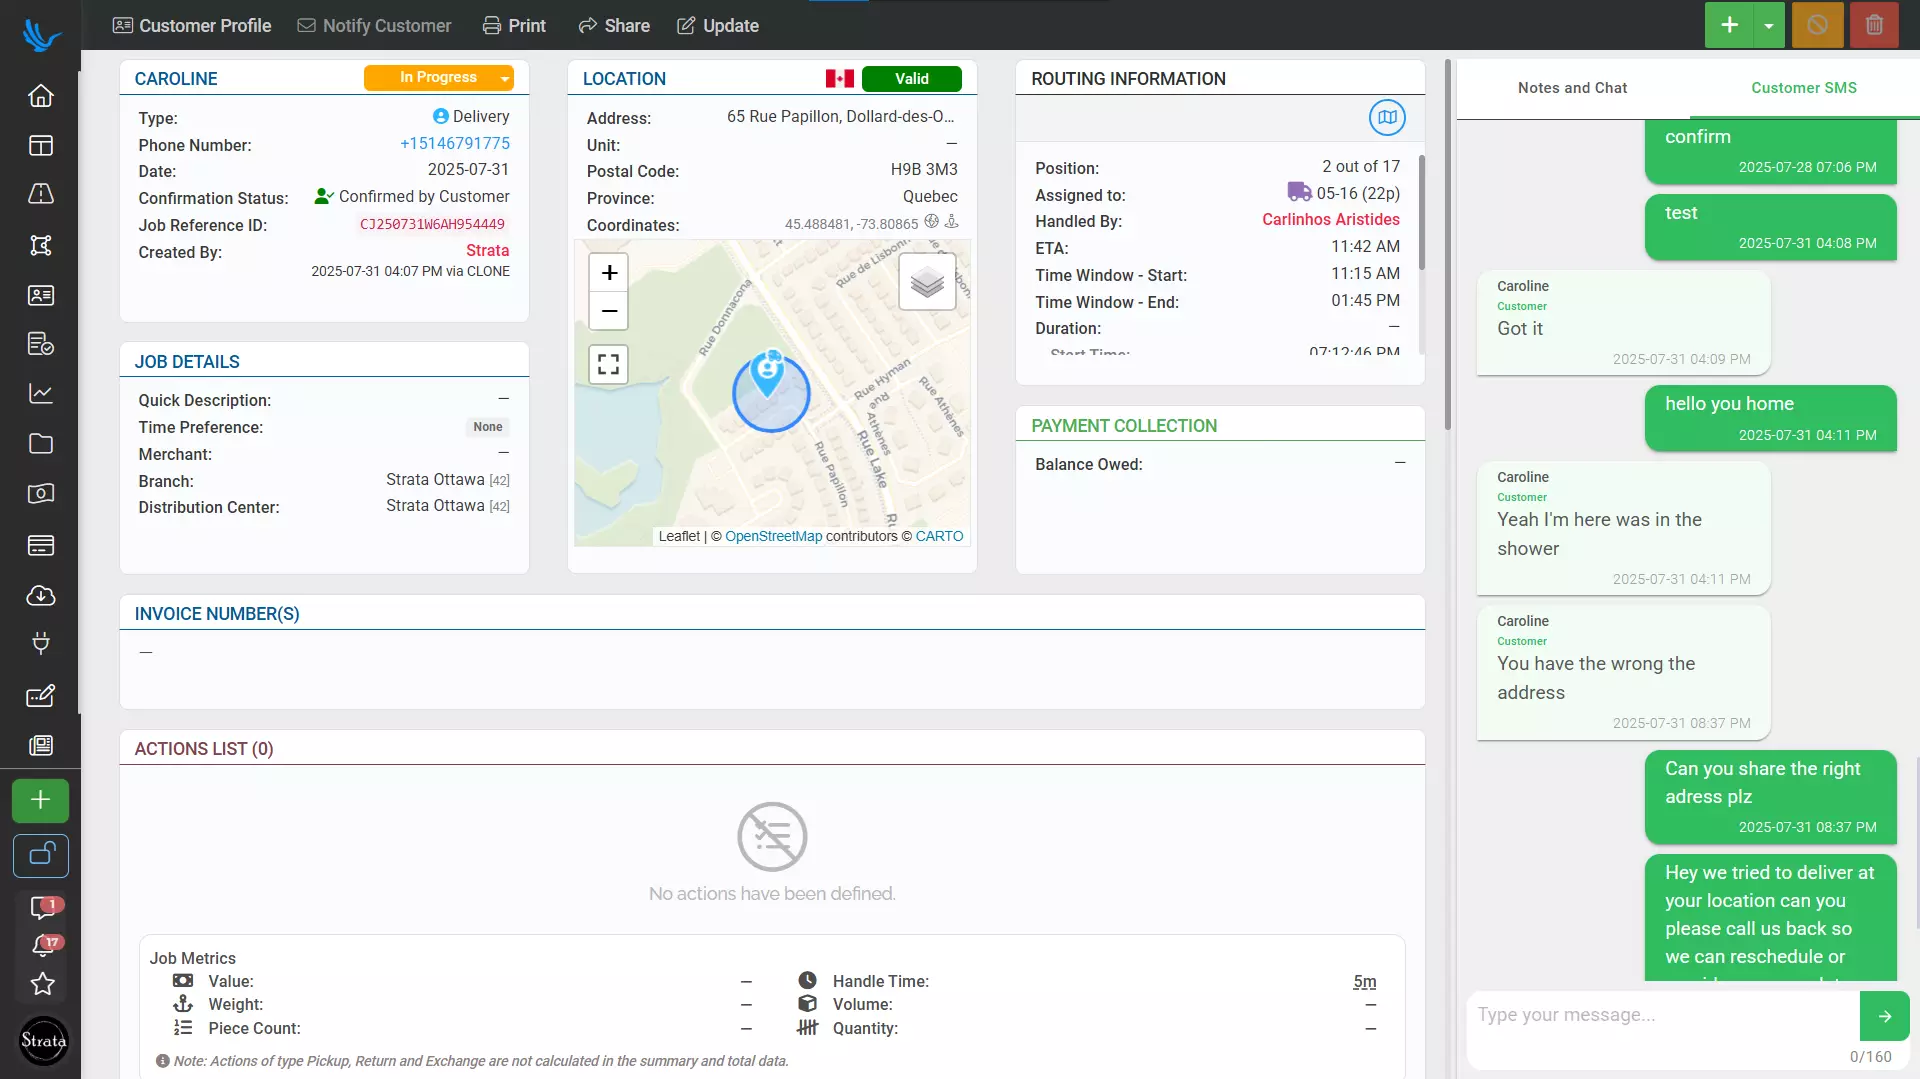Screen dimensions: 1920x1079
Task: Toggle the lock icon in sidebar
Action: pyautogui.click(x=41, y=855)
